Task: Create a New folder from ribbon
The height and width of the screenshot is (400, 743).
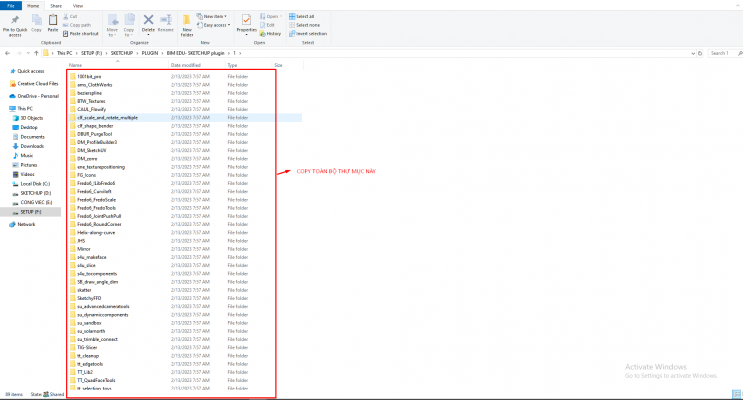Action: click(x=187, y=22)
